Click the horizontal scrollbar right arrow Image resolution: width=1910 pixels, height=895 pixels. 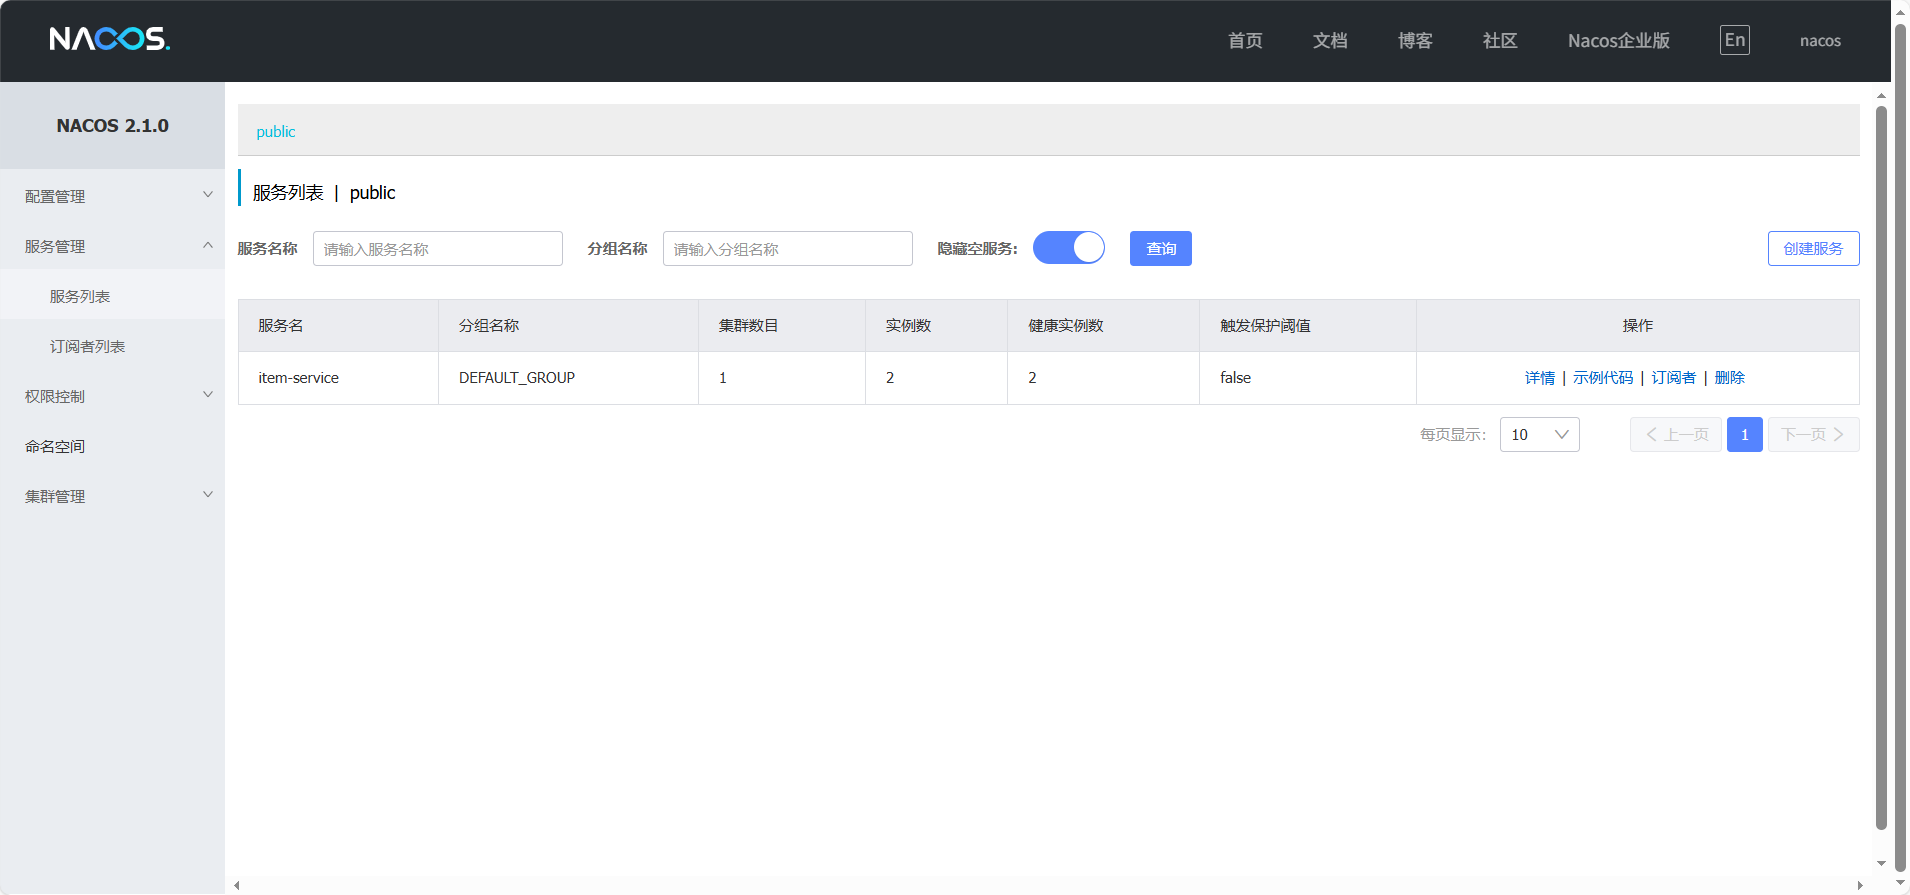point(1860,885)
